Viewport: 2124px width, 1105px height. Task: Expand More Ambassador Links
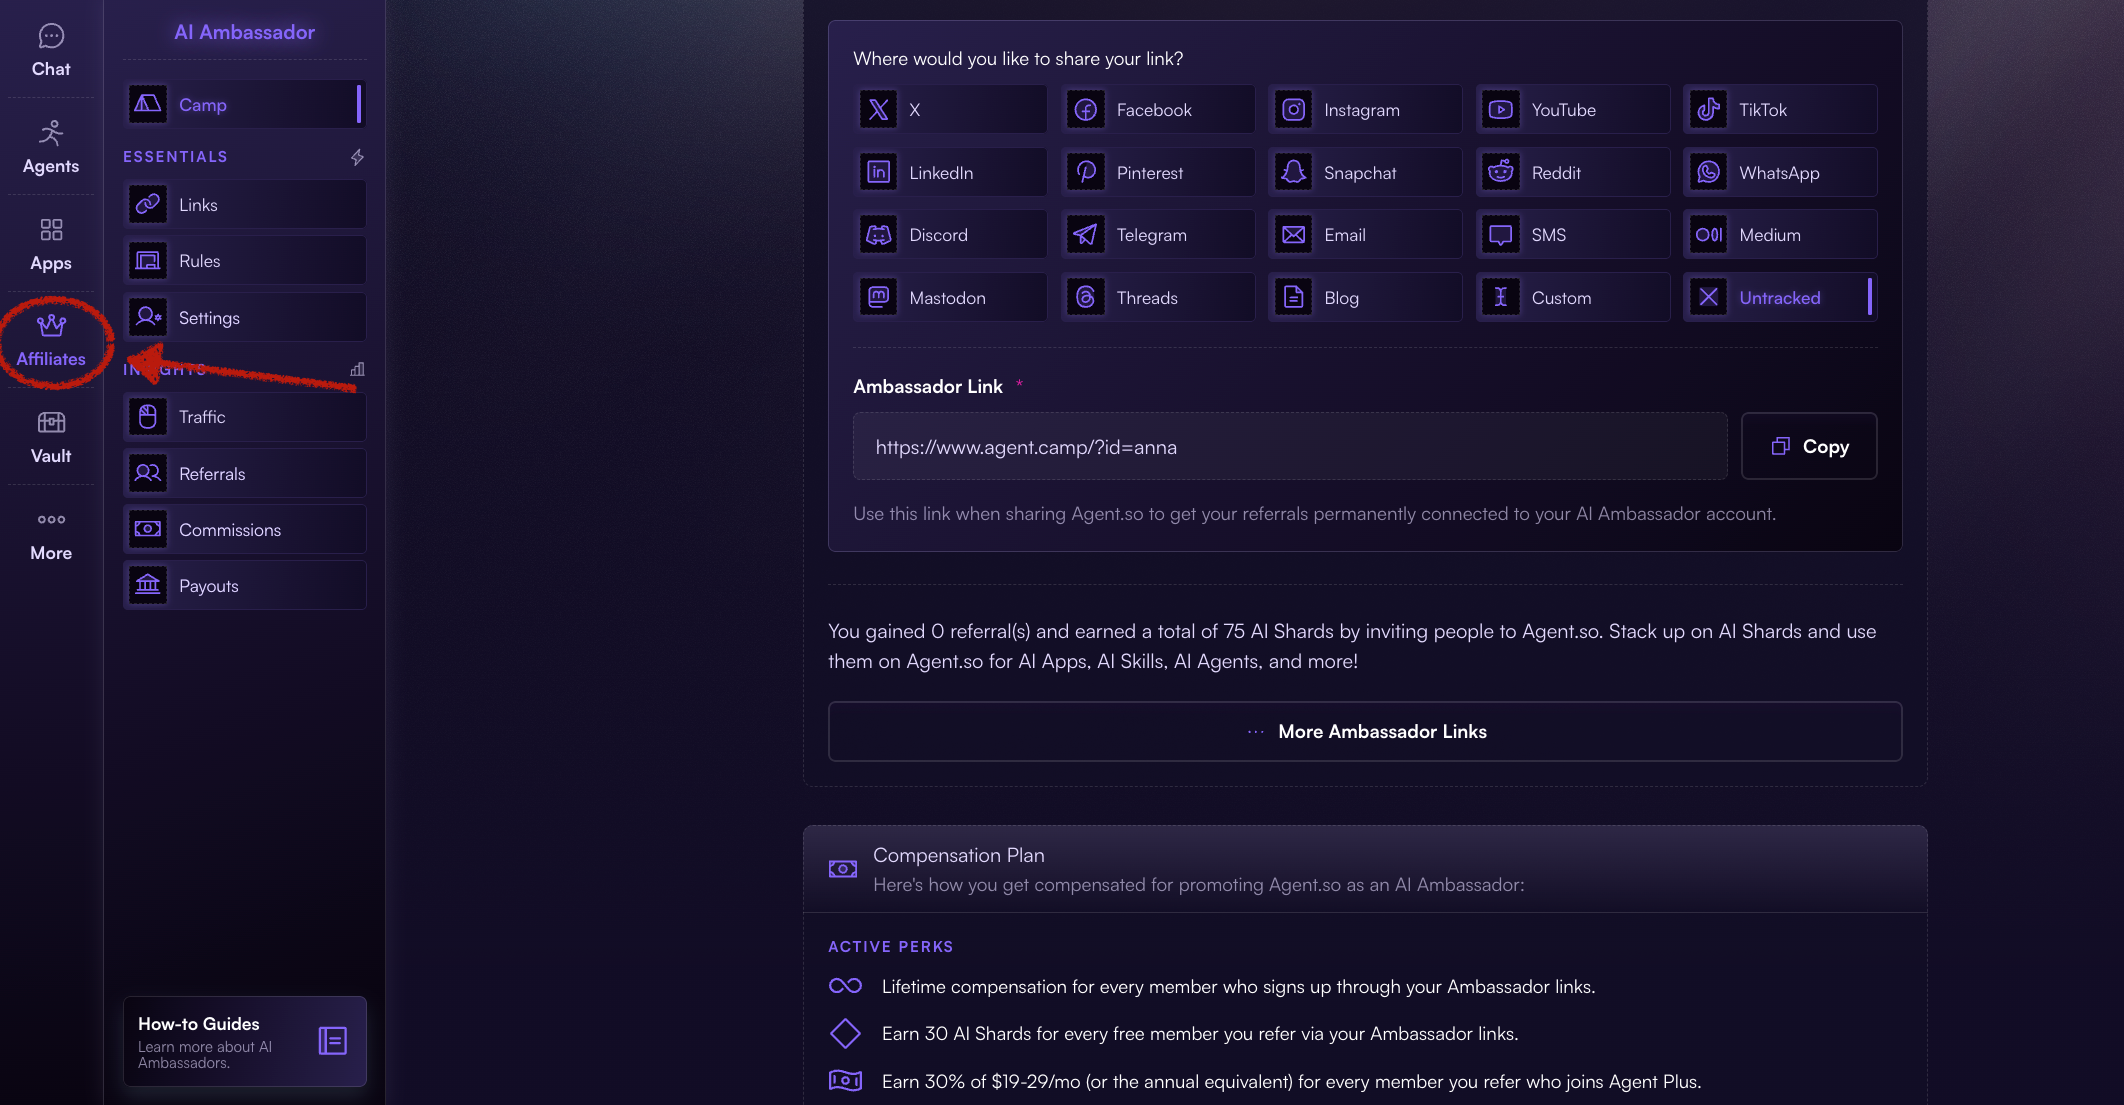pos(1365,731)
